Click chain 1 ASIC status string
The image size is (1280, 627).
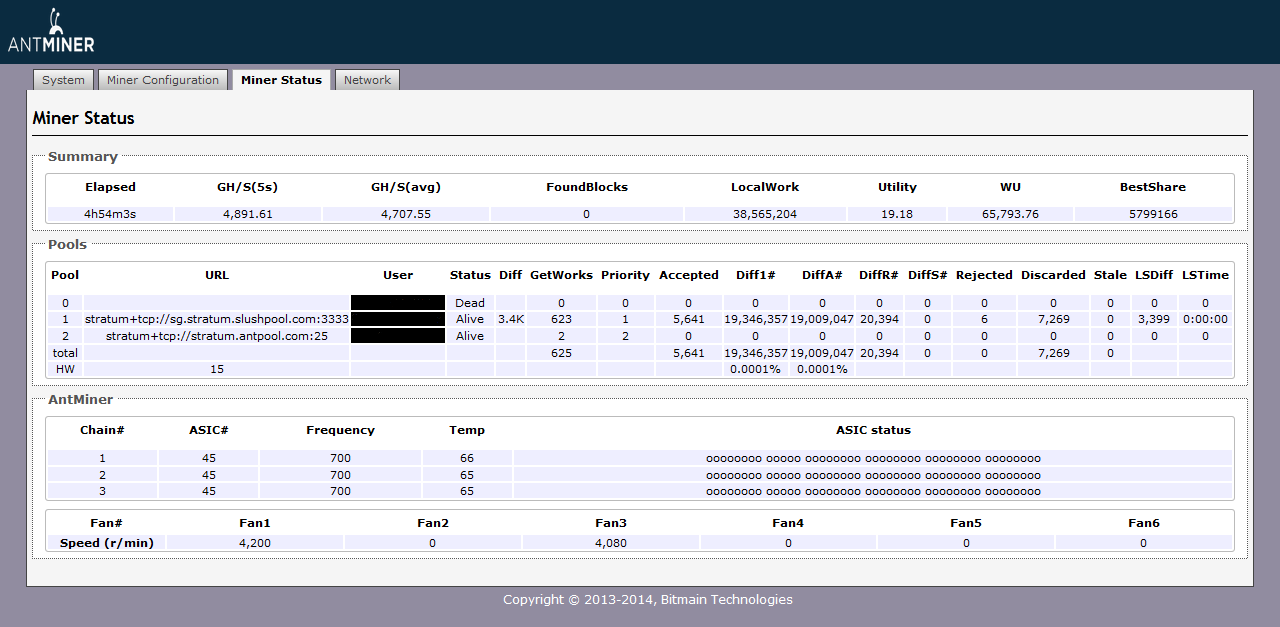(873, 459)
